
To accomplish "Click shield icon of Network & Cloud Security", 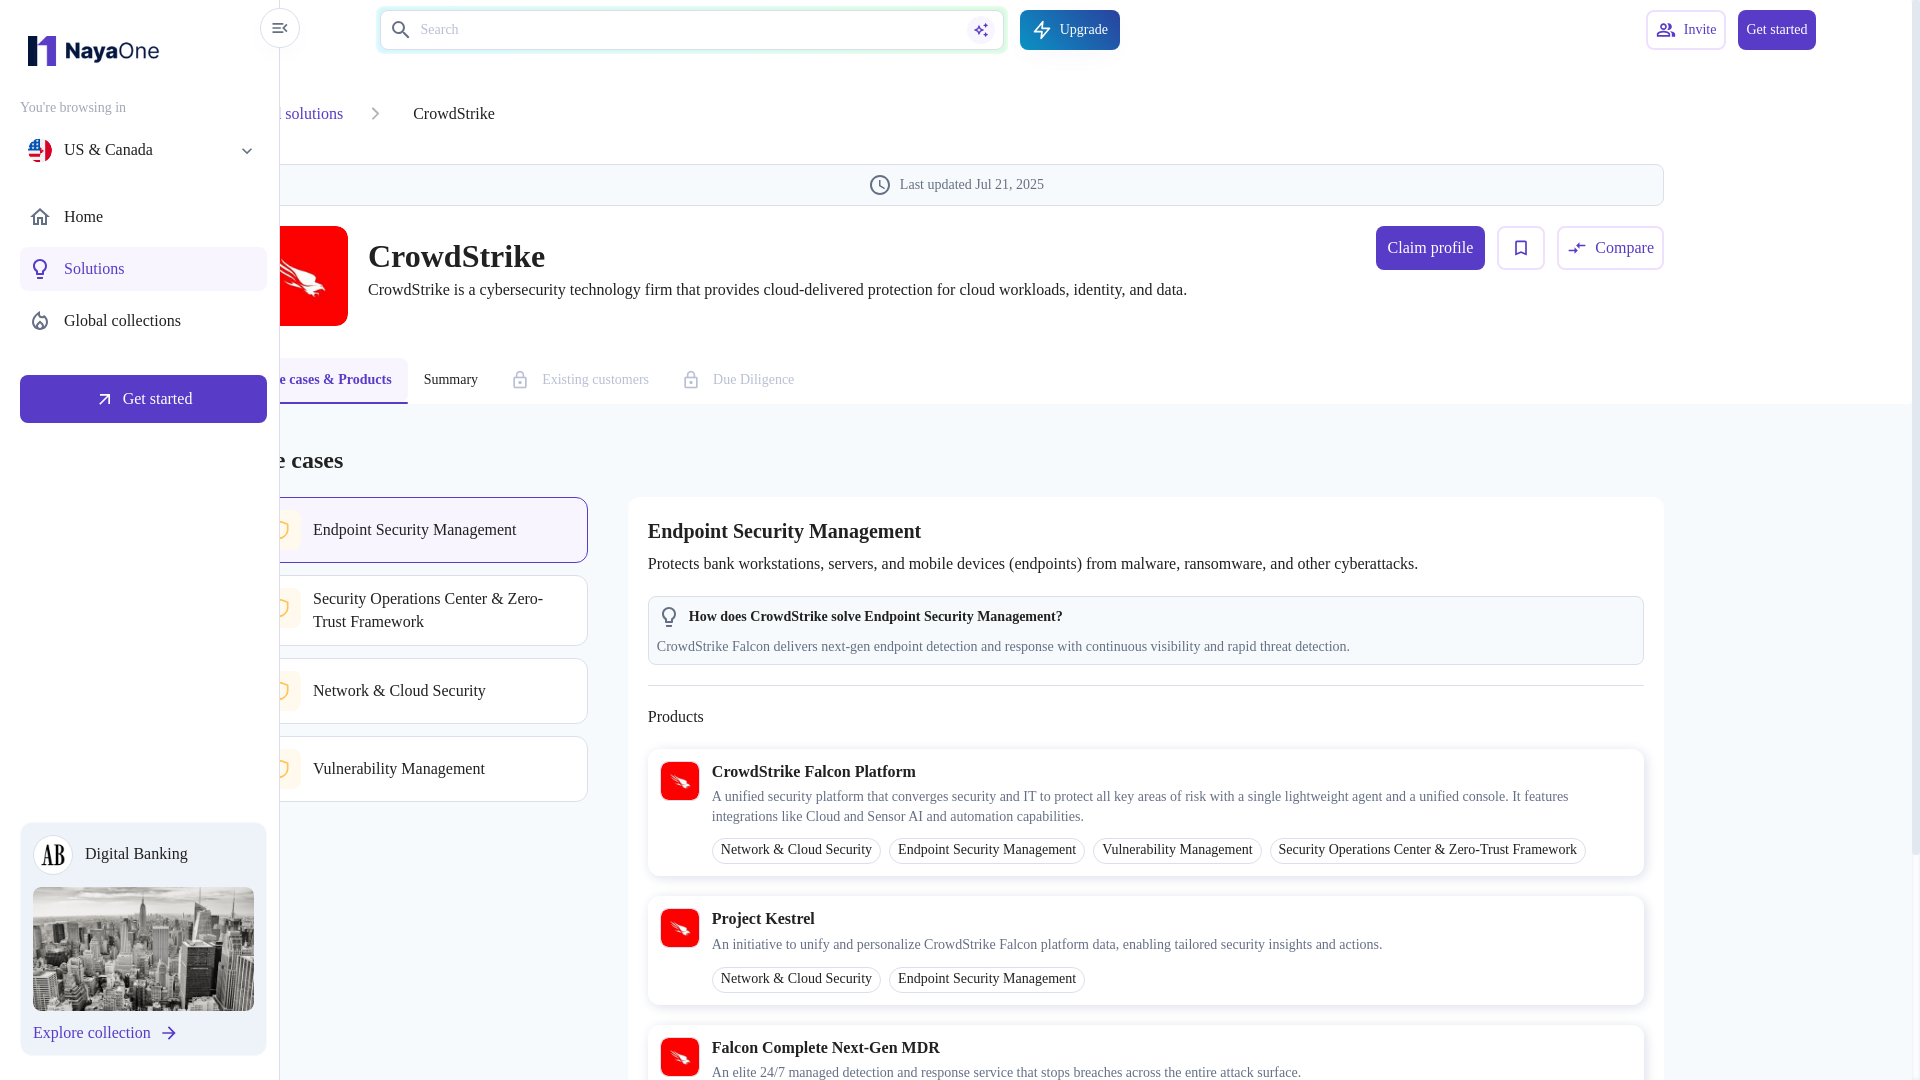I will [x=285, y=691].
